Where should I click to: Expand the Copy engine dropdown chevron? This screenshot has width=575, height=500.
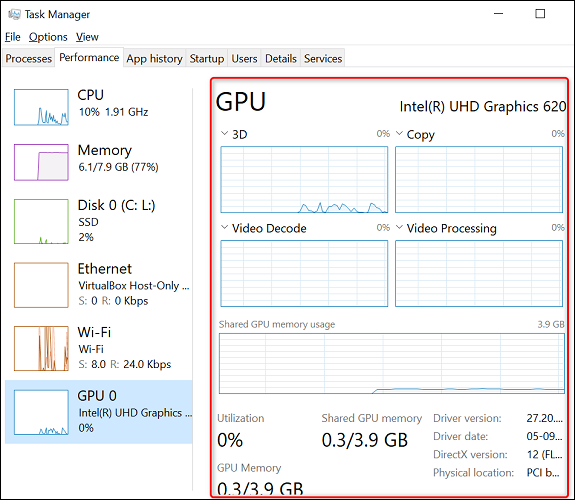(399, 134)
